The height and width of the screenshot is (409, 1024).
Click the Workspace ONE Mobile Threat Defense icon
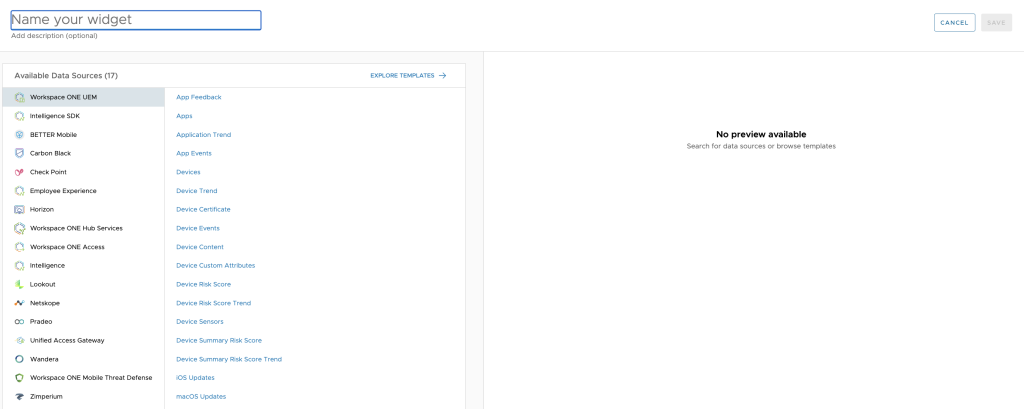pyautogui.click(x=20, y=378)
